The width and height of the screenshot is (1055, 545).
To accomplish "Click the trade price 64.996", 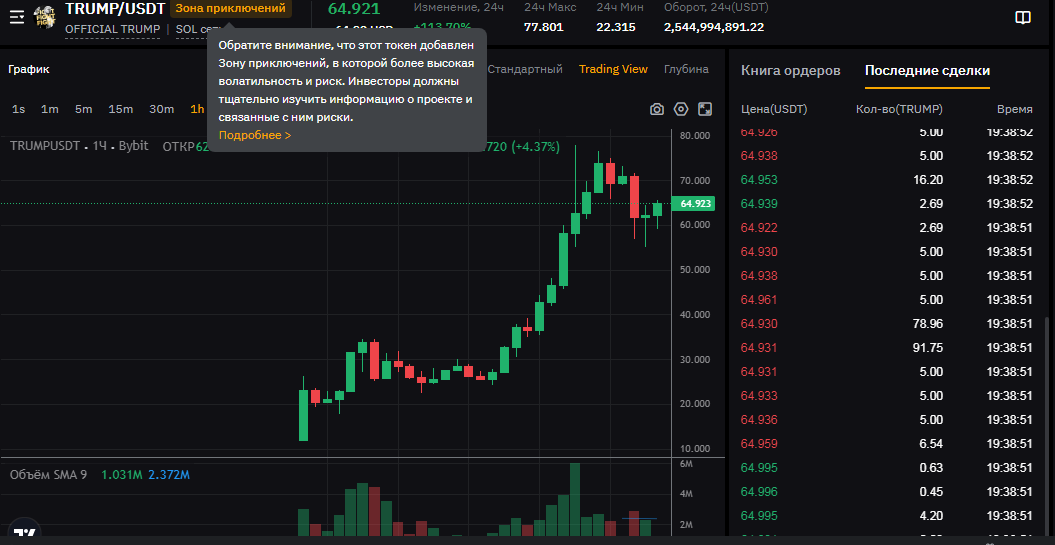I will pos(759,492).
